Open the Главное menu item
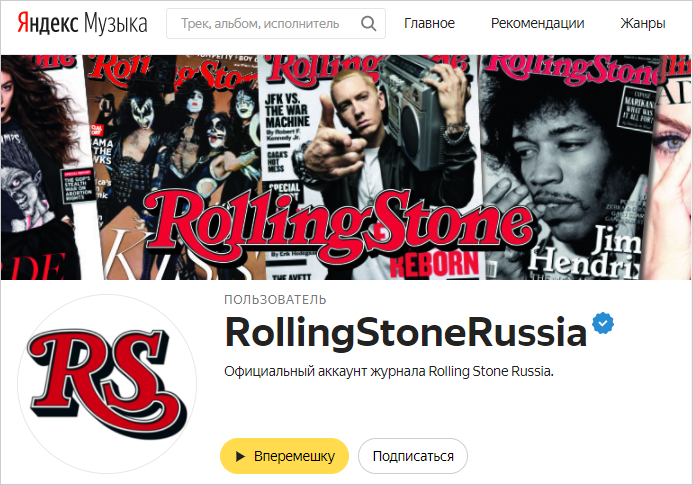693x485 pixels. (x=429, y=23)
